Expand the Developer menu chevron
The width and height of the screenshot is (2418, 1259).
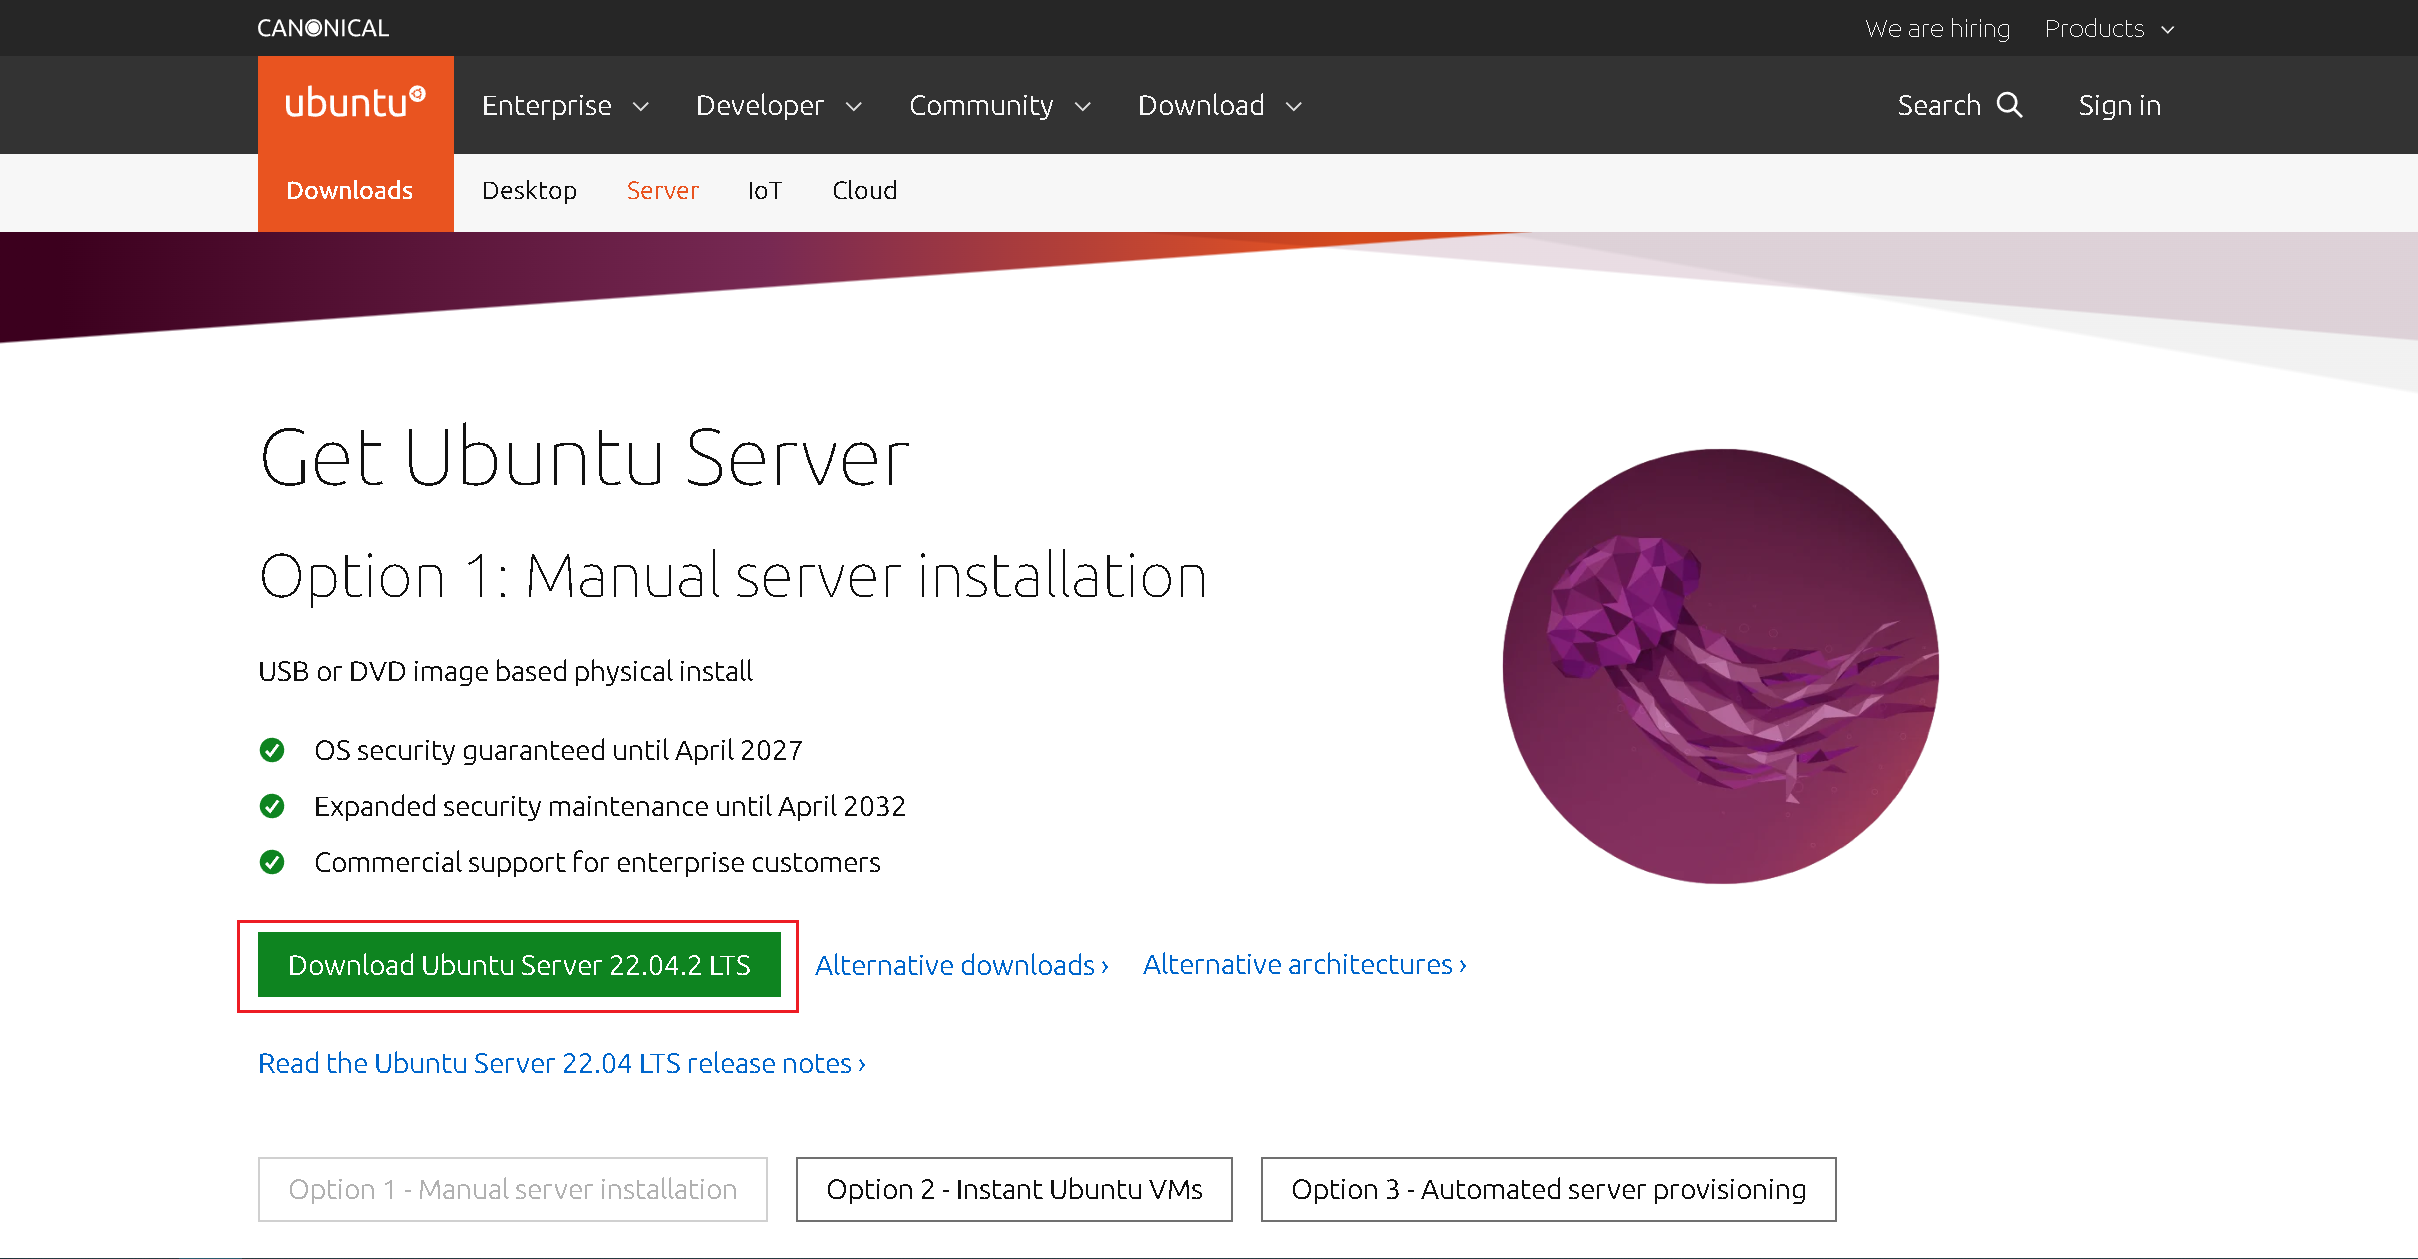point(854,106)
